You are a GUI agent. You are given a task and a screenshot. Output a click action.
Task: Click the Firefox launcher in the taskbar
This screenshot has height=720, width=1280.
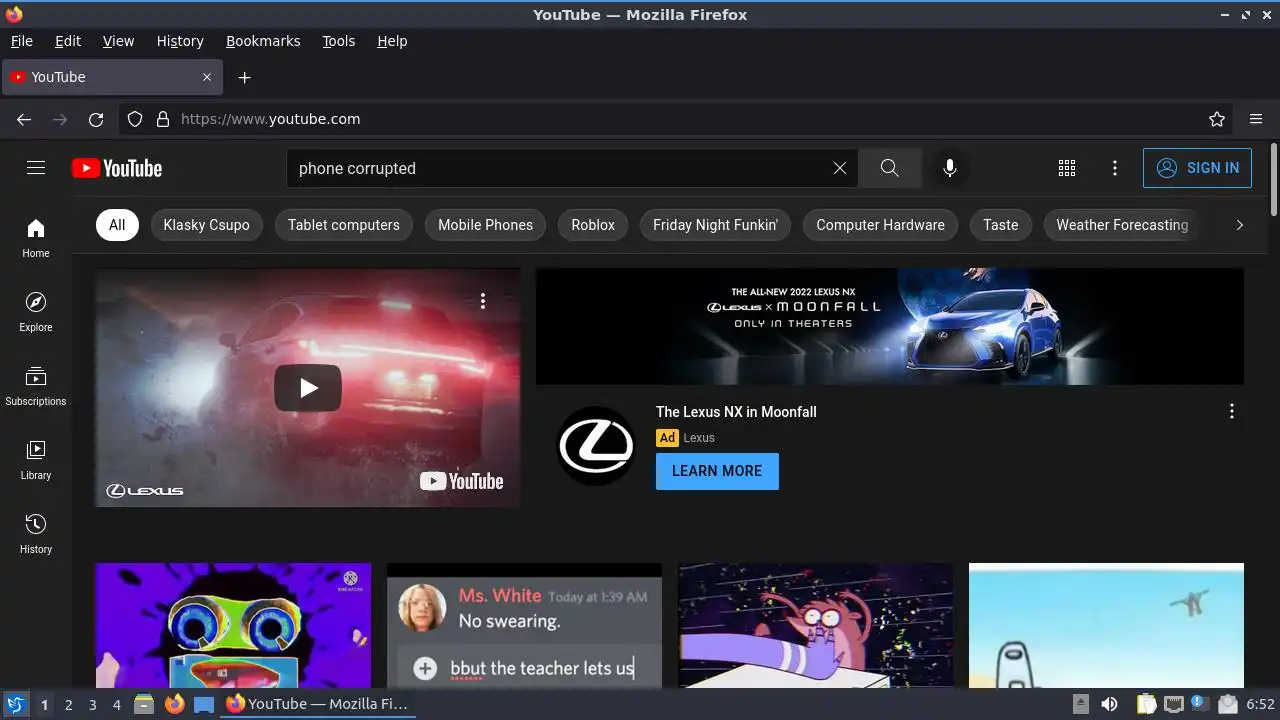click(x=174, y=705)
